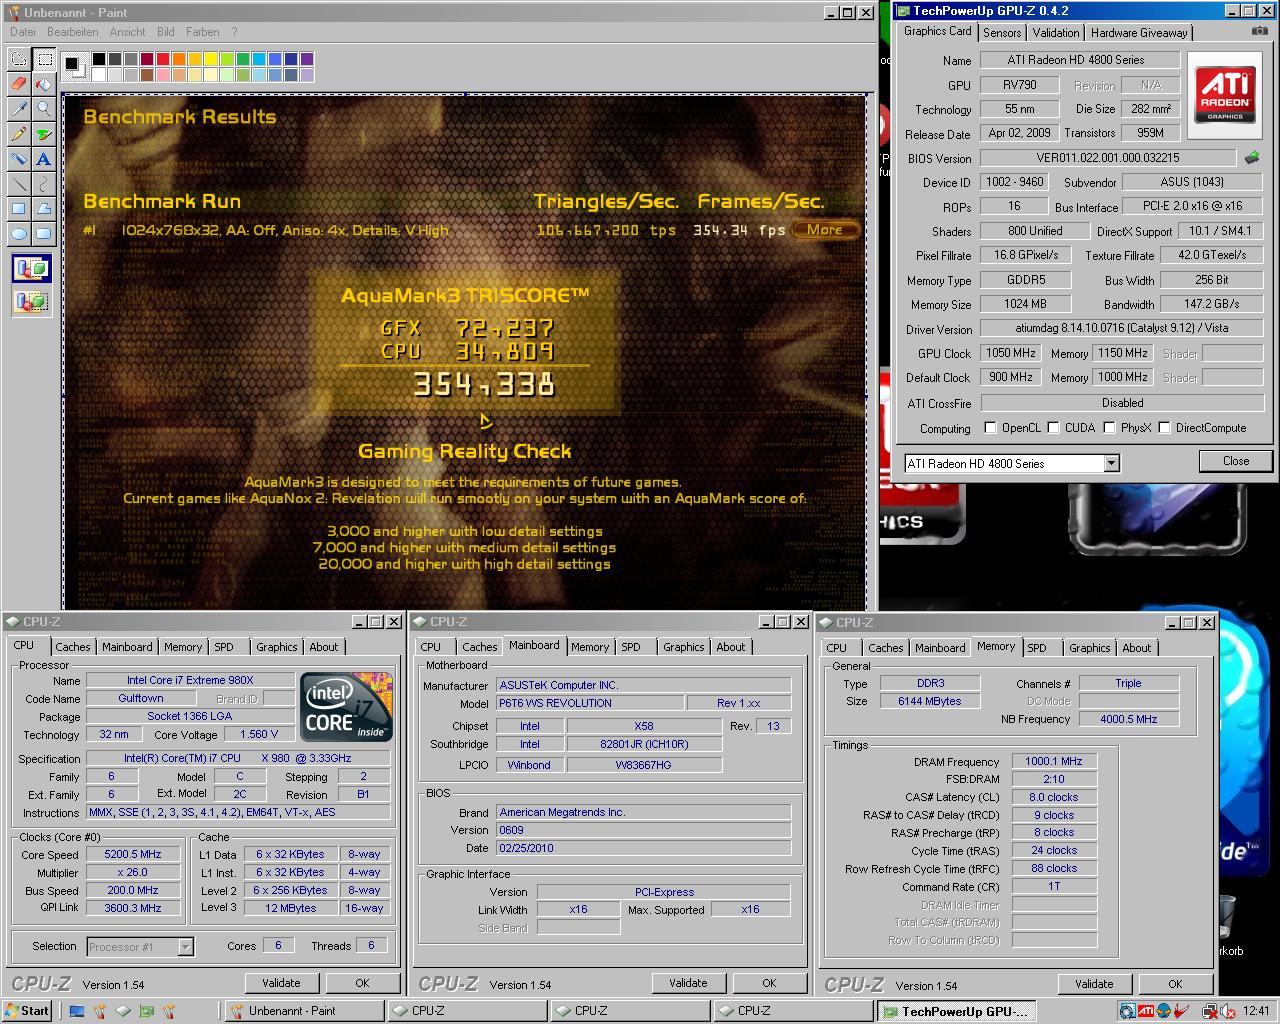The width and height of the screenshot is (1280, 1024).
Task: Click the P6T6 WS REVOLUTION model field
Action: (x=590, y=703)
